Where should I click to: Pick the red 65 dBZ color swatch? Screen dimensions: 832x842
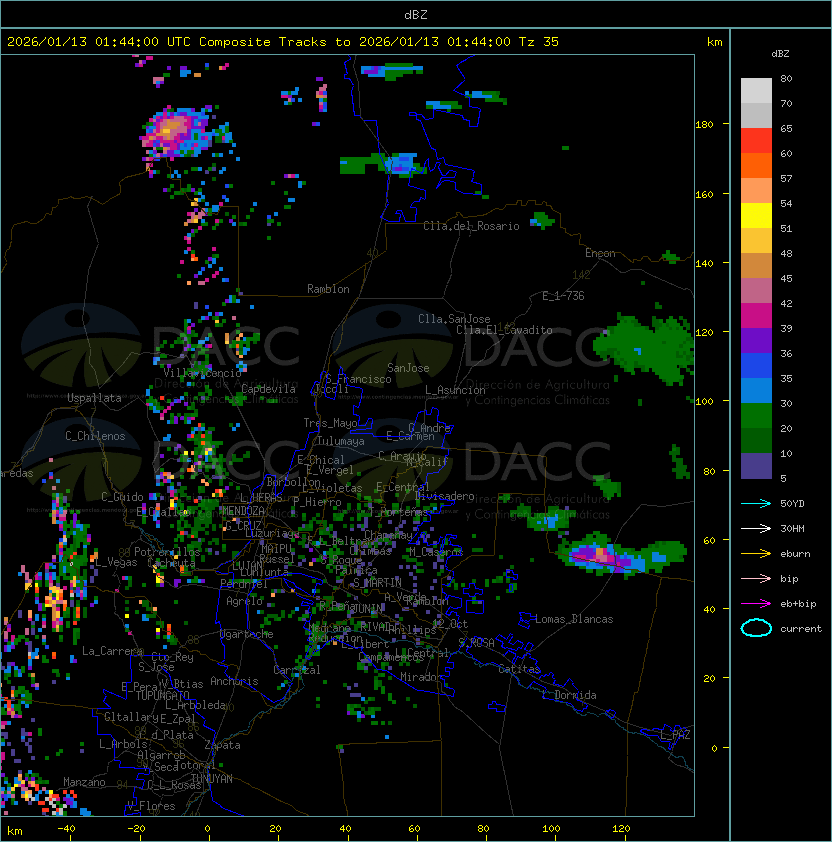[x=756, y=141]
